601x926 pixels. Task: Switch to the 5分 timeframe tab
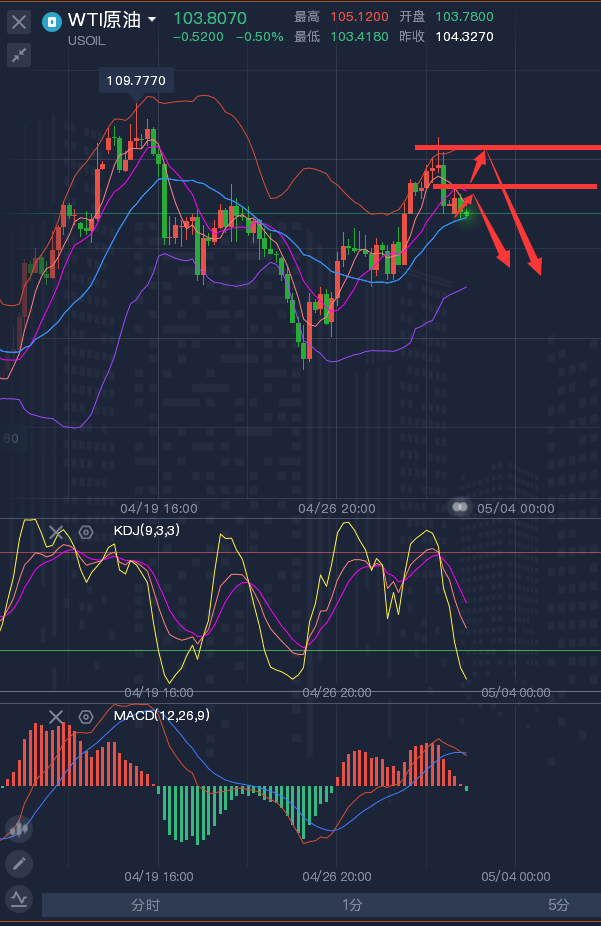pyautogui.click(x=558, y=905)
